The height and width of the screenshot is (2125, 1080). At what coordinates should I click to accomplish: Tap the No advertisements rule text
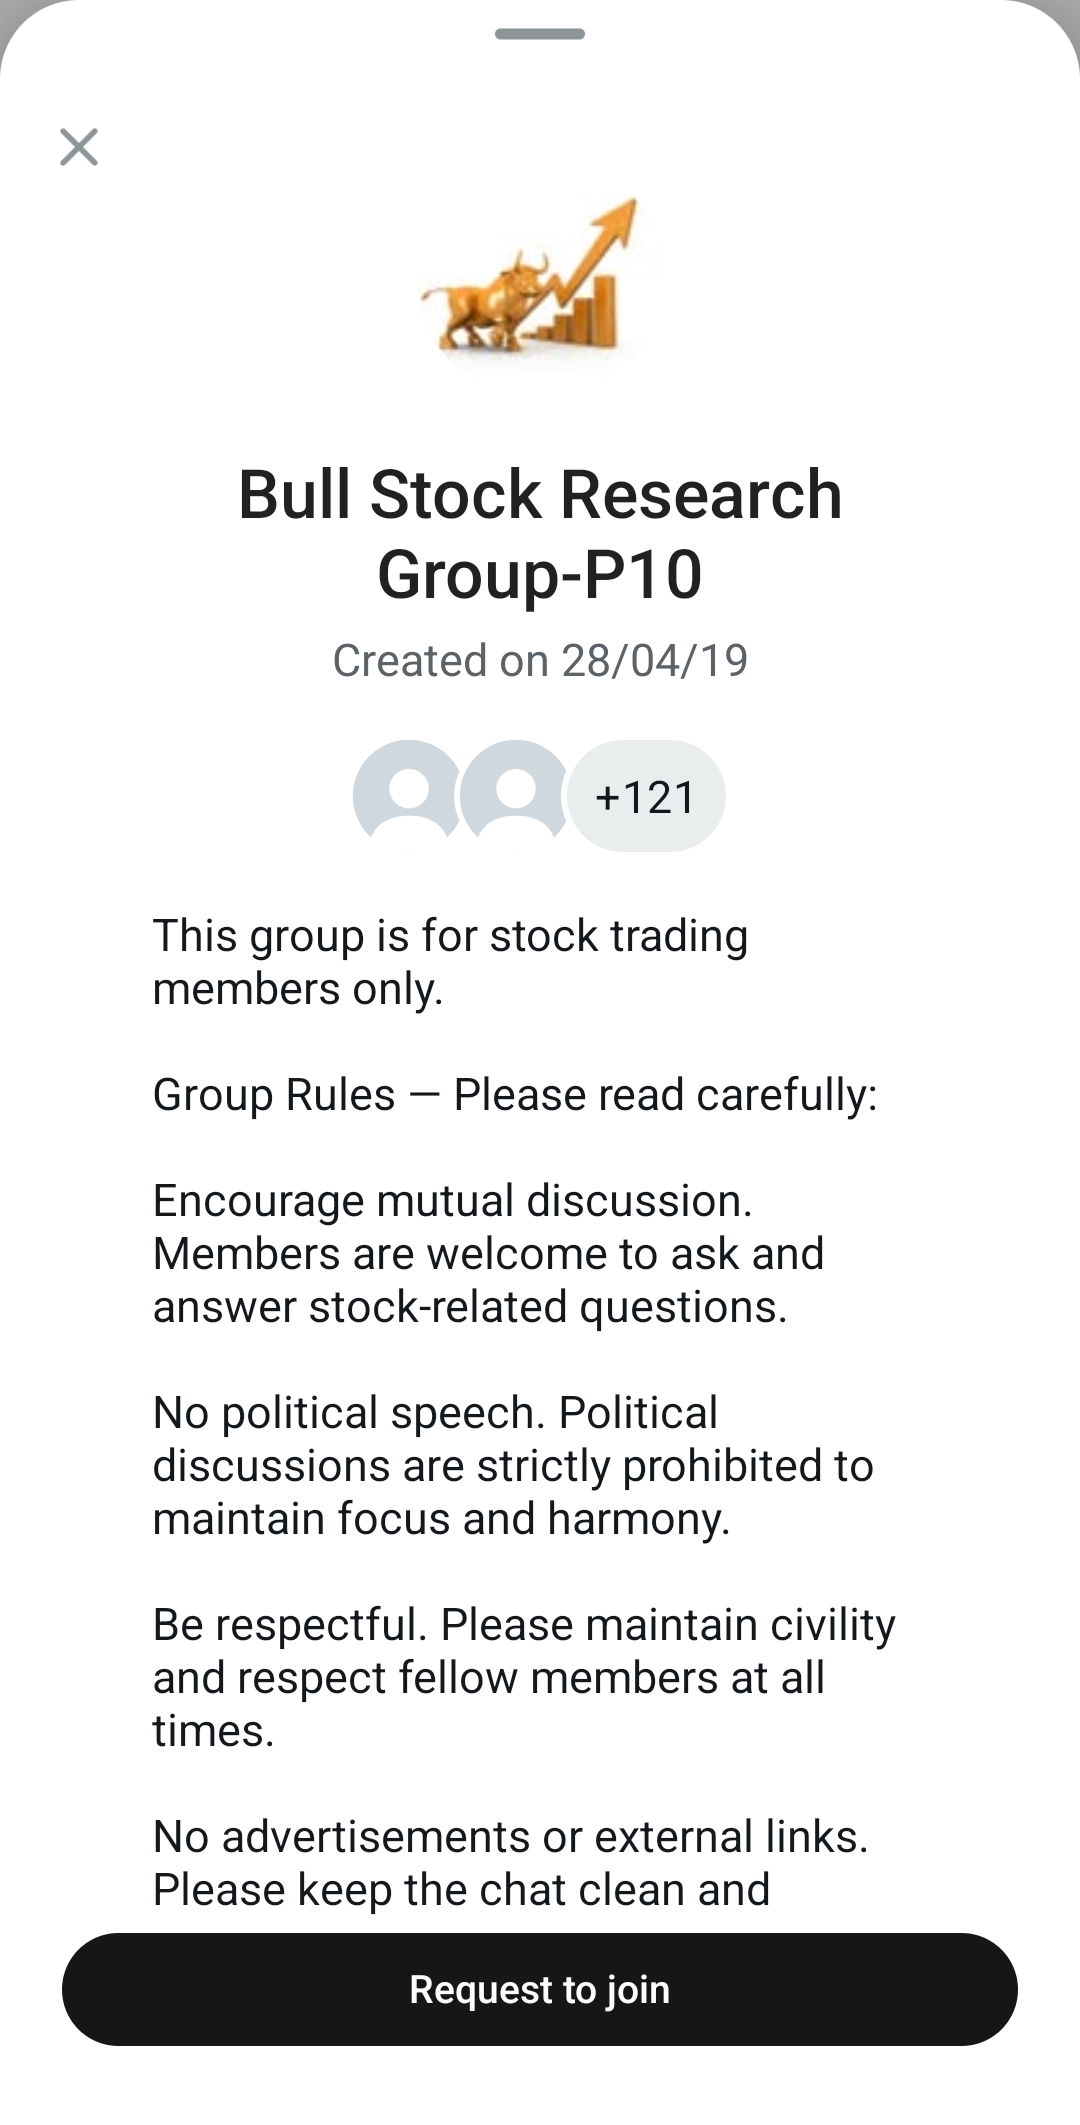[x=510, y=1837]
